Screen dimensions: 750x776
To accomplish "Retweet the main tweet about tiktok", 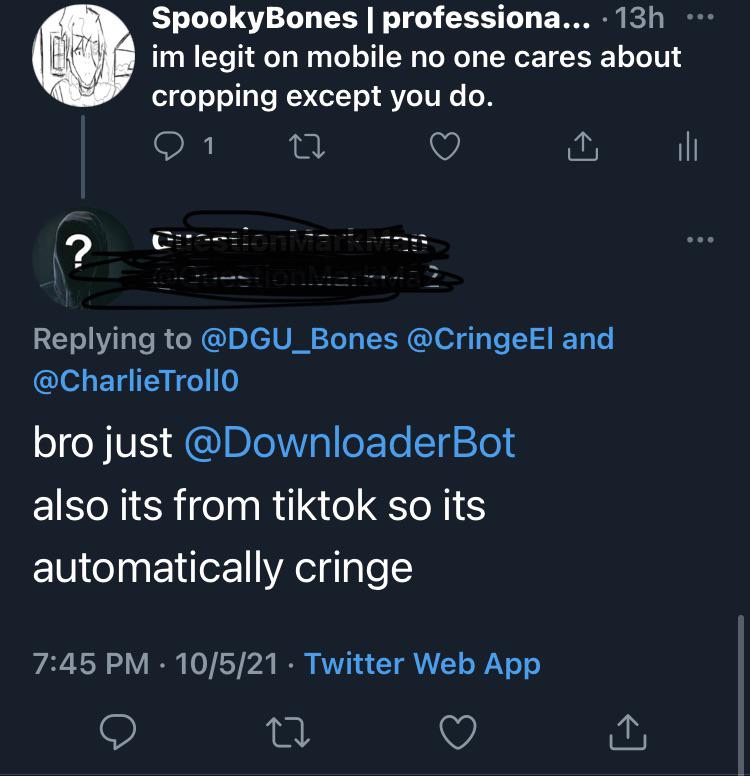I will click(288, 733).
